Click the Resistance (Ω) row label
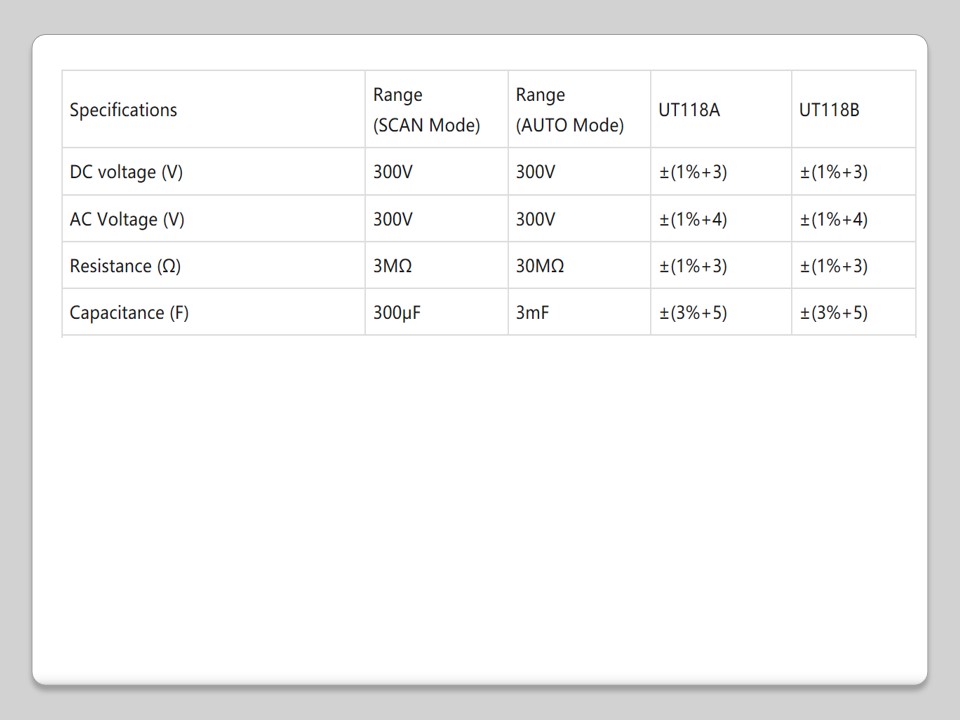The height and width of the screenshot is (720, 960). (125, 266)
